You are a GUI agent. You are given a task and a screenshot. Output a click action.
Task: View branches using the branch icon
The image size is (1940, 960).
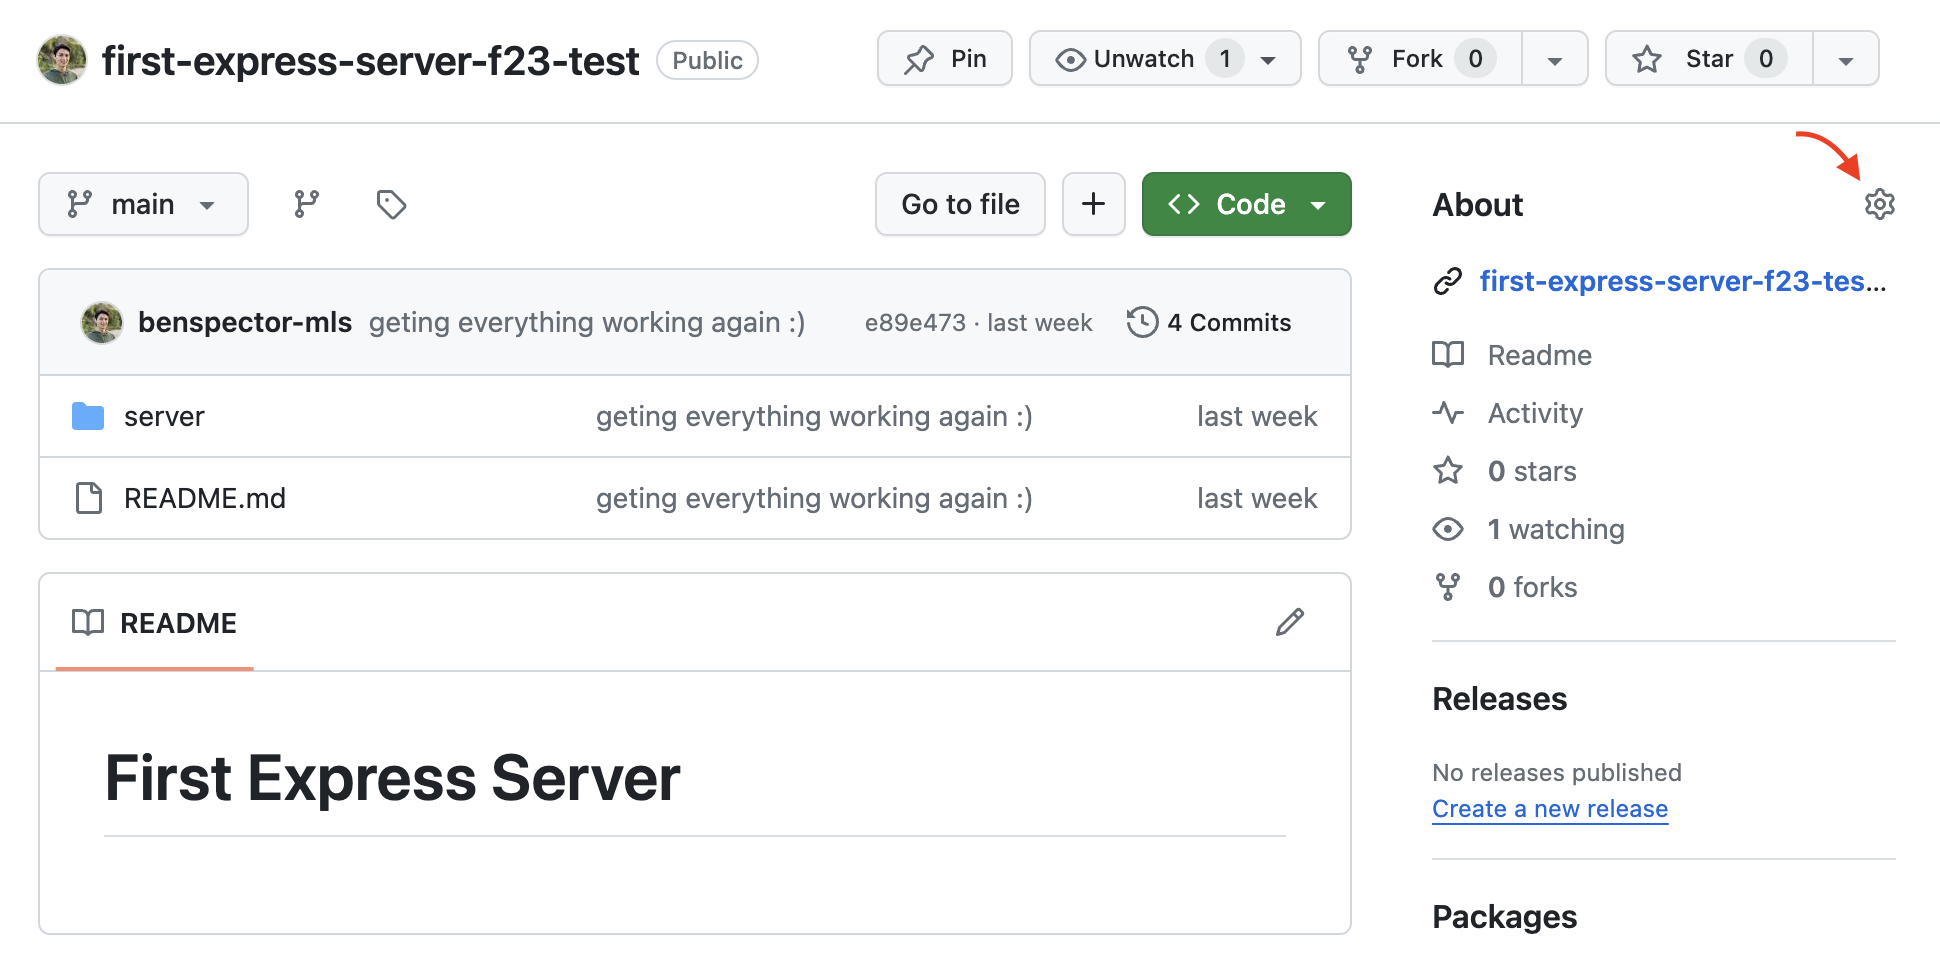pyautogui.click(x=306, y=204)
